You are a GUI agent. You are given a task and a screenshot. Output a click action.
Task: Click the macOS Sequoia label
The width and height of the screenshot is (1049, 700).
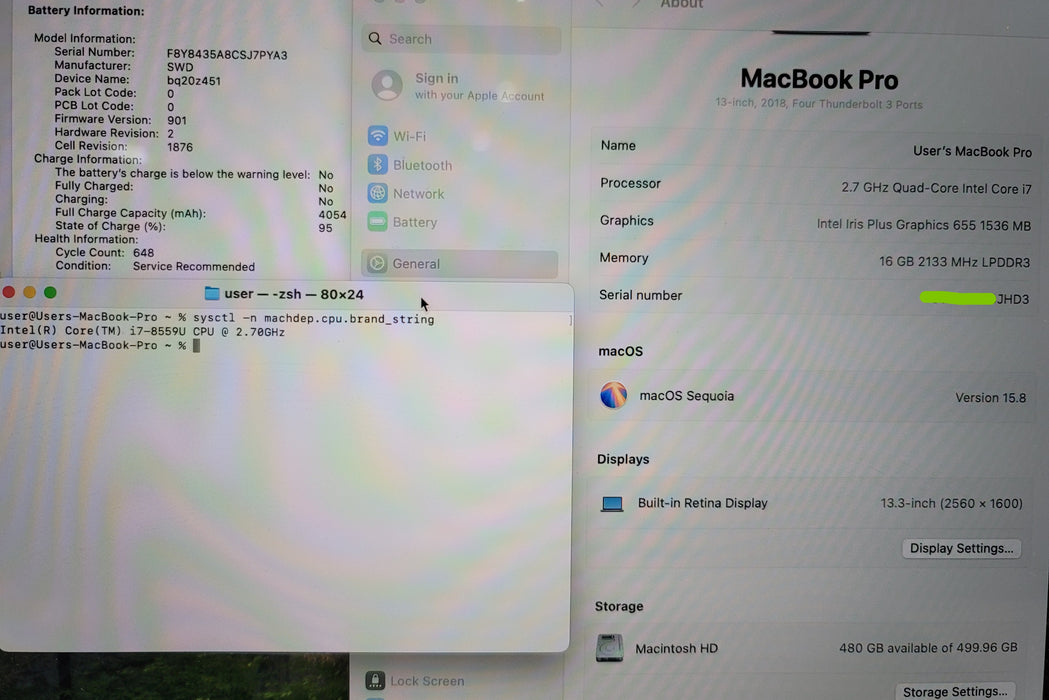pyautogui.click(x=686, y=396)
